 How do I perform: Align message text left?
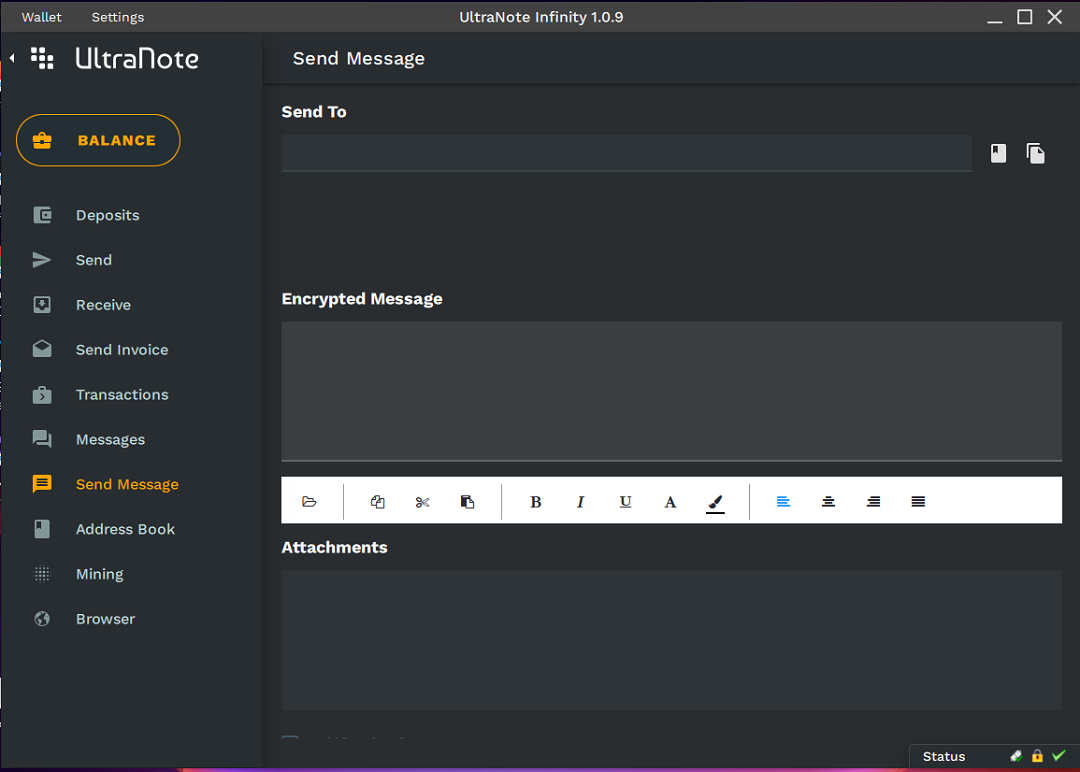[783, 501]
